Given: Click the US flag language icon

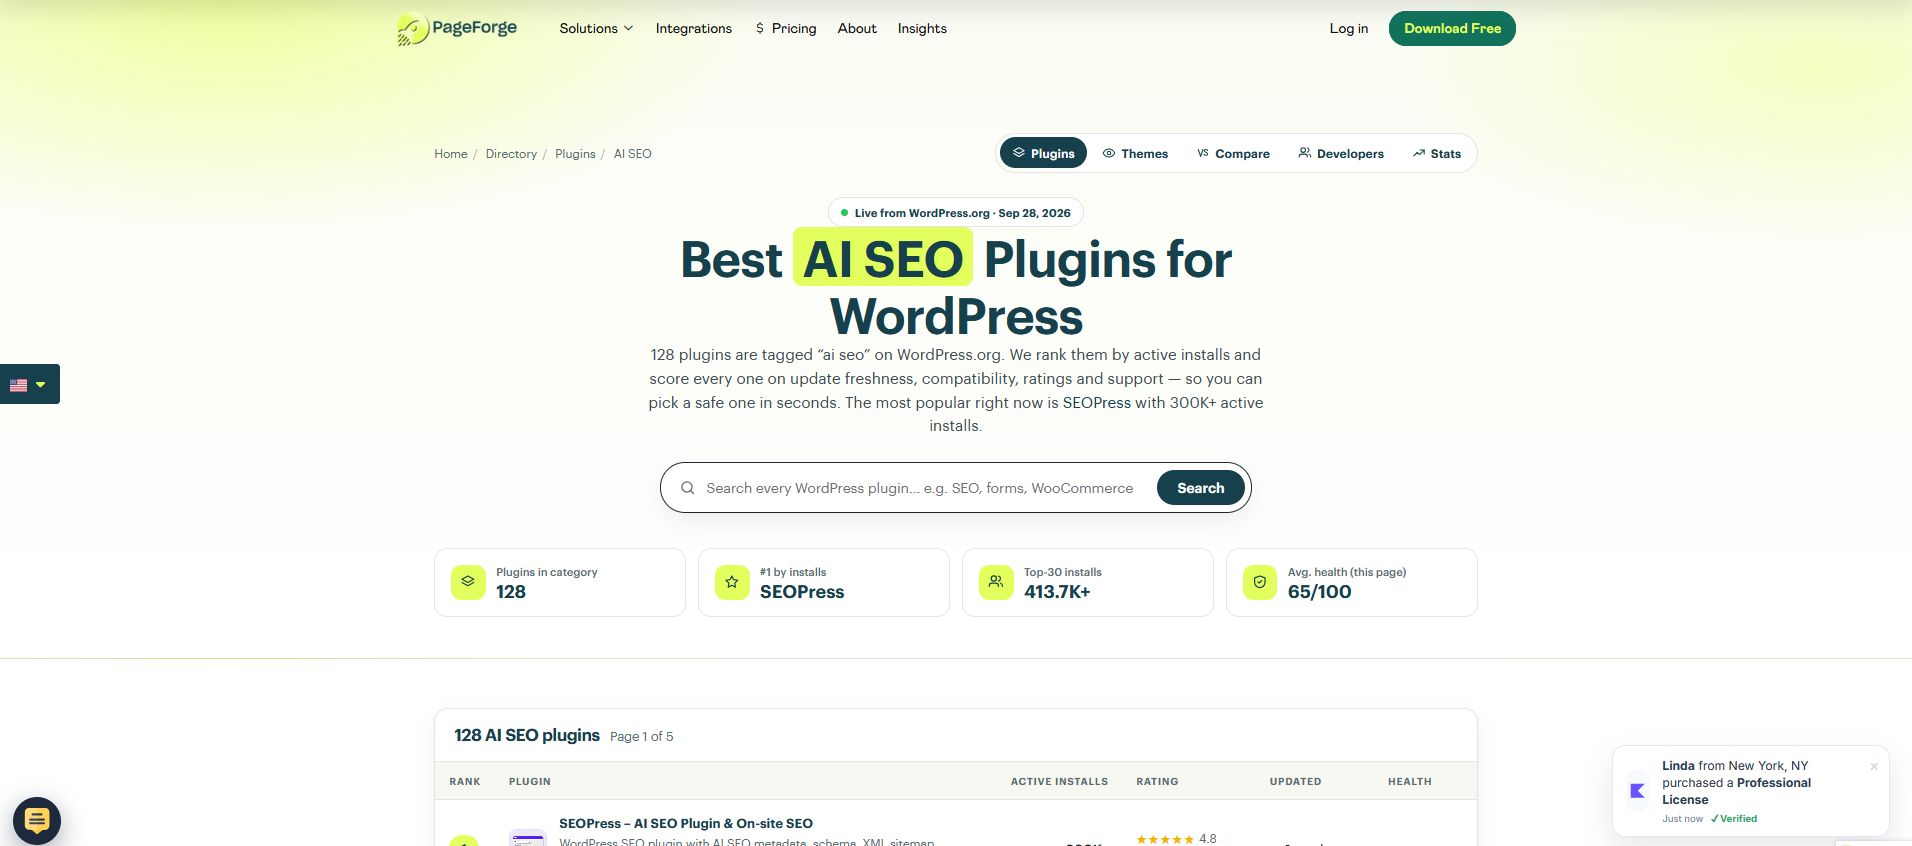Looking at the screenshot, I should click(x=19, y=385).
